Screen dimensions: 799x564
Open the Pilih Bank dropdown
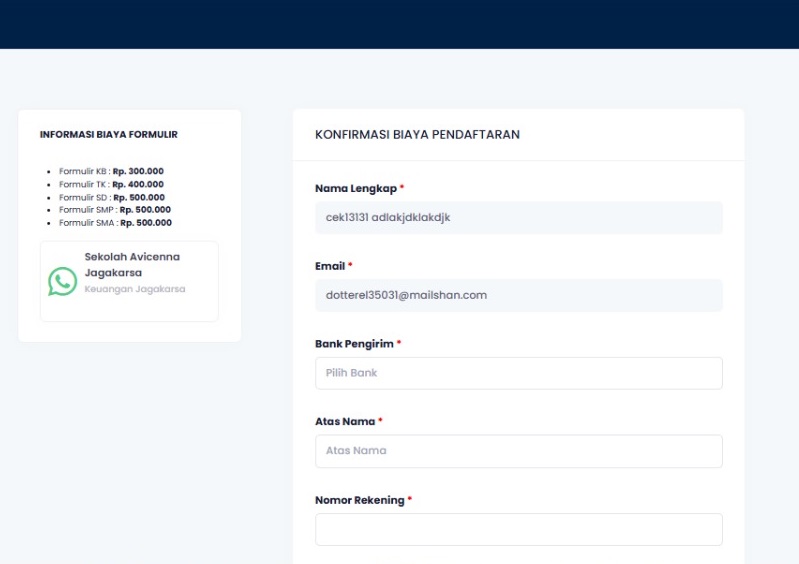coord(518,373)
